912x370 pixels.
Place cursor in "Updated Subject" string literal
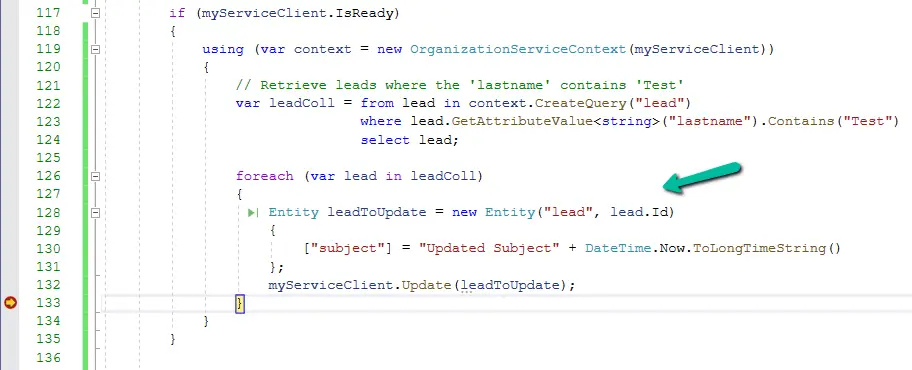tap(489, 248)
